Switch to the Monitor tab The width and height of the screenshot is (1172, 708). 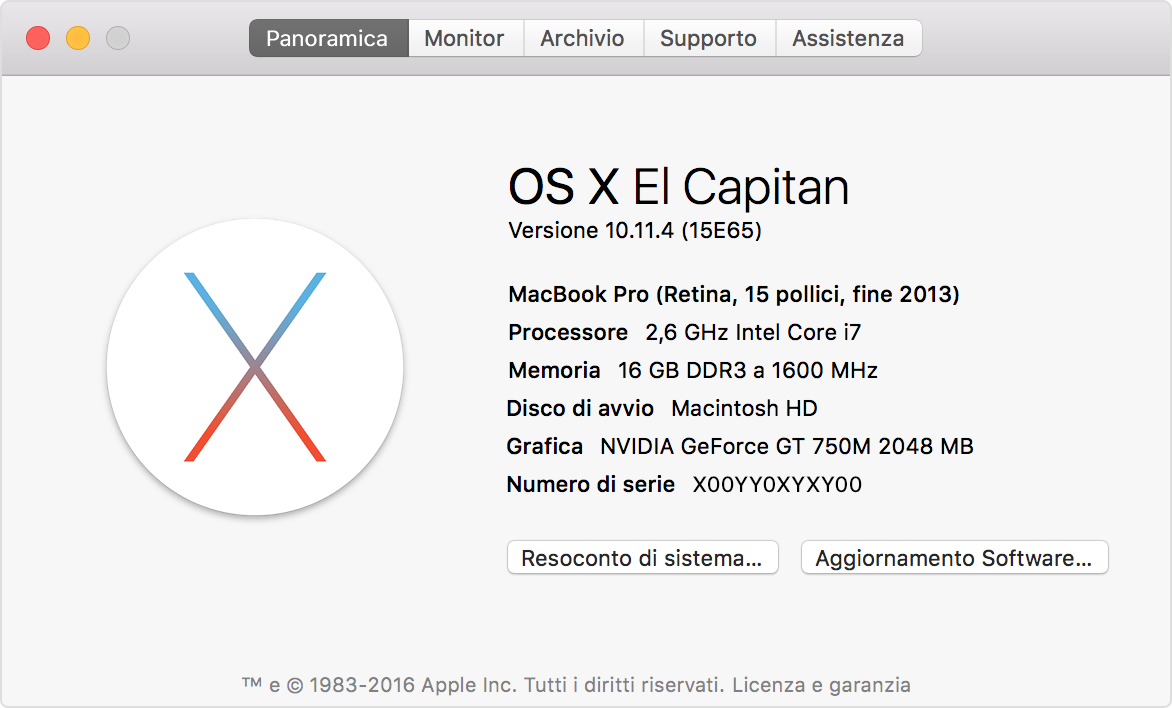(x=465, y=38)
